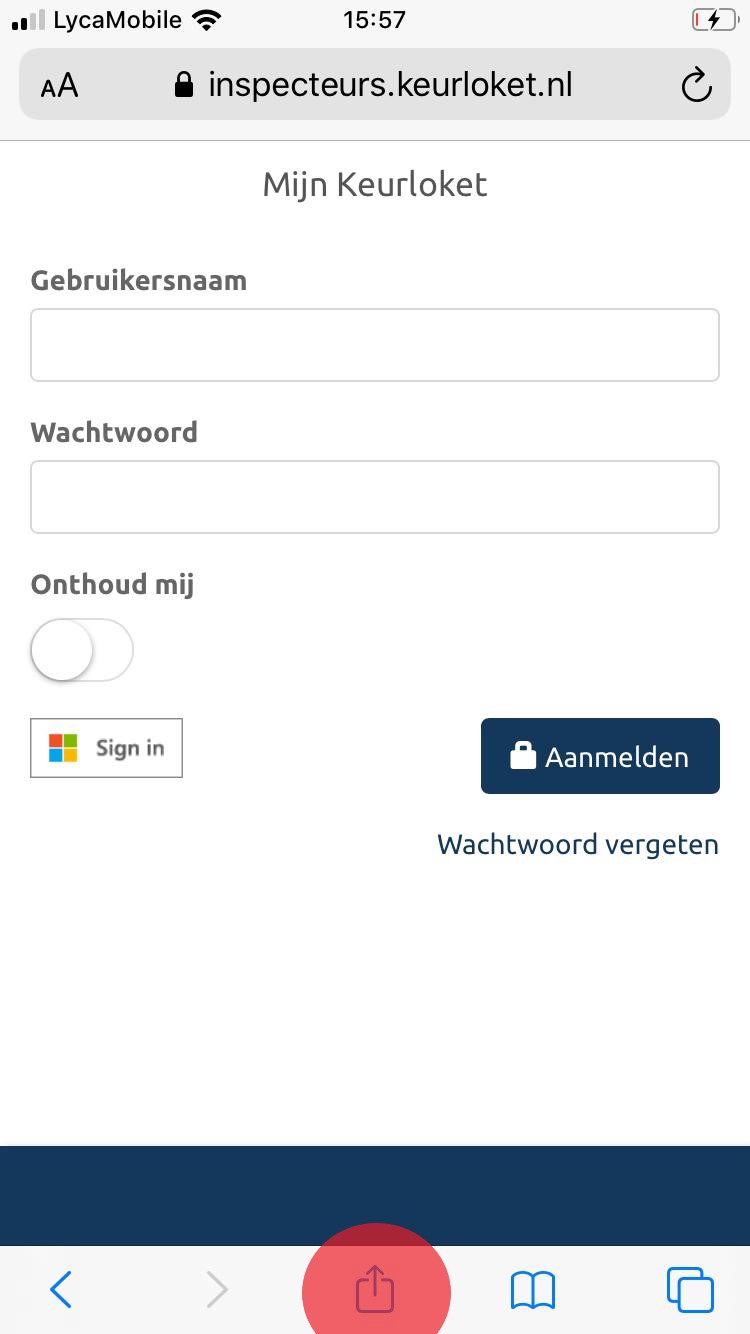Screen dimensions: 750x1334
Task: Show open tabs with the tabs icon
Action: [690, 1289]
